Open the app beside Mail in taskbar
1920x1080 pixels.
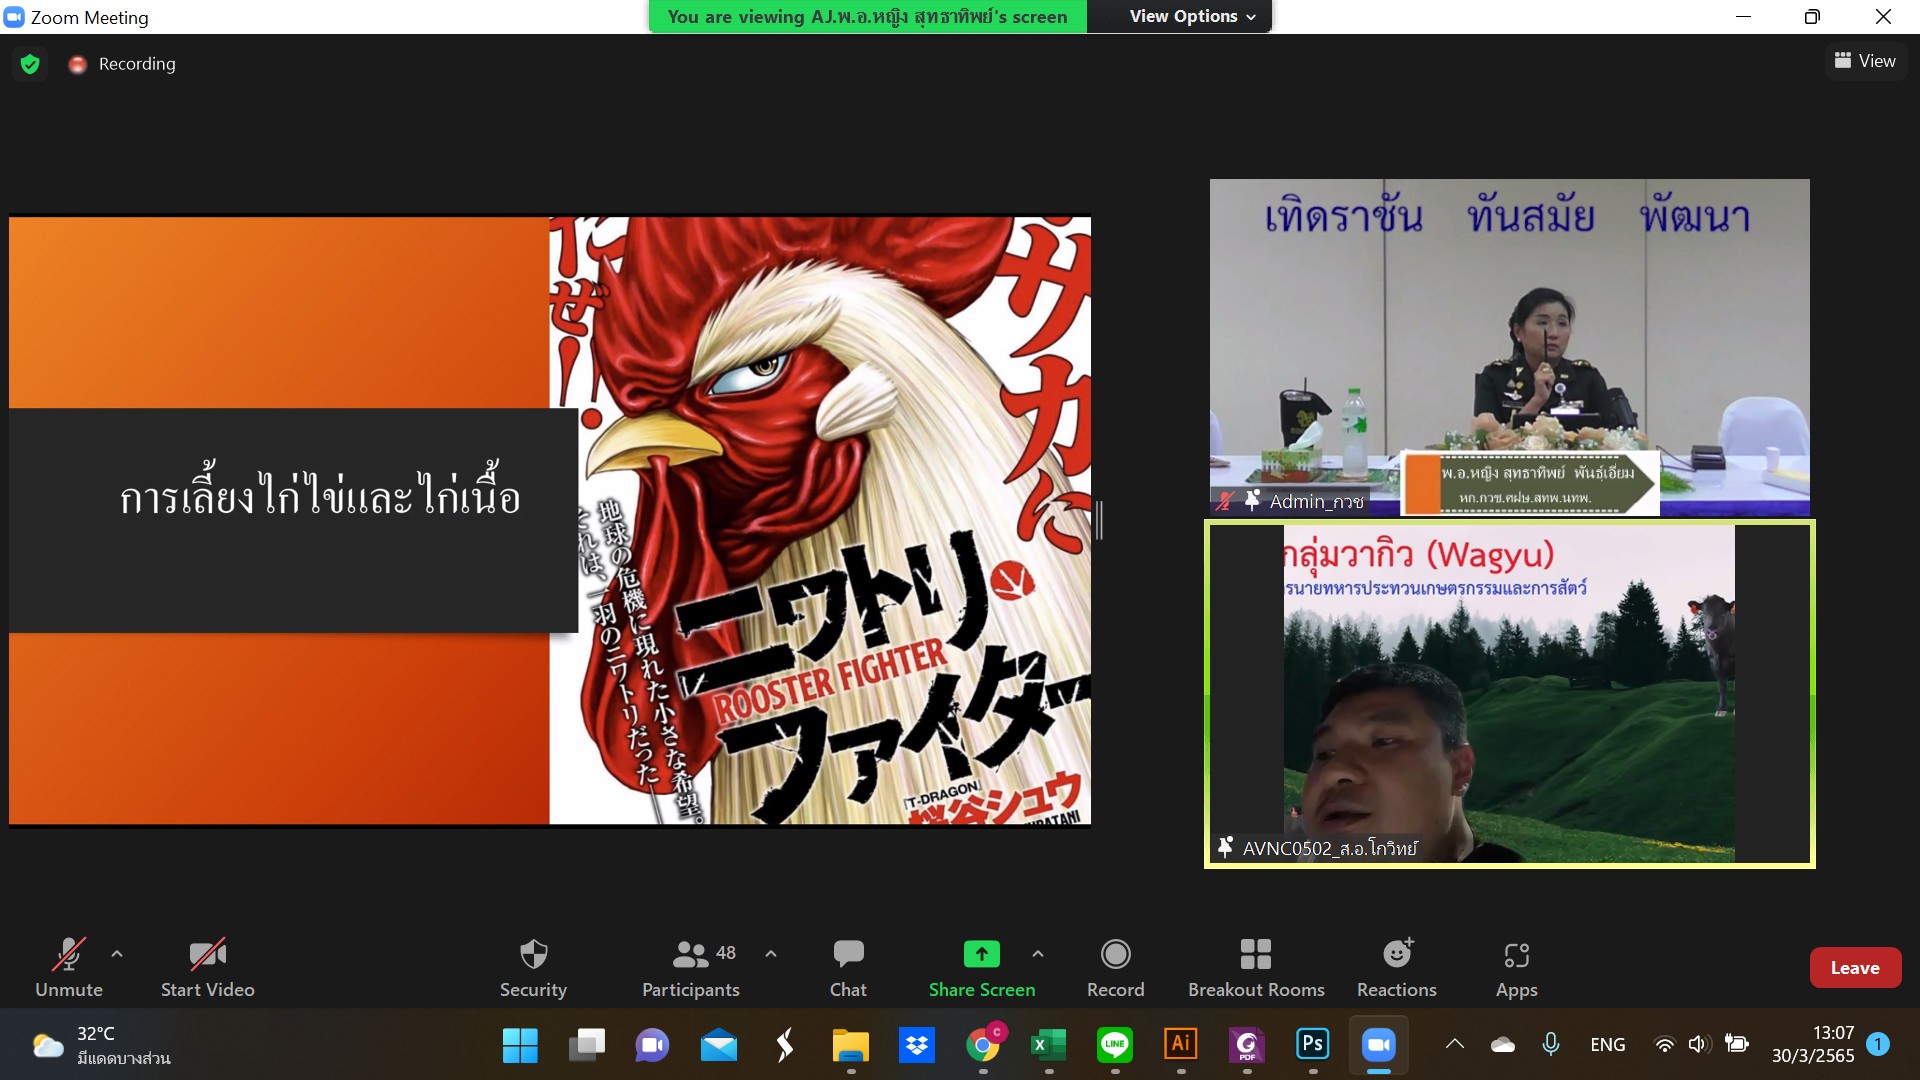(x=784, y=1045)
